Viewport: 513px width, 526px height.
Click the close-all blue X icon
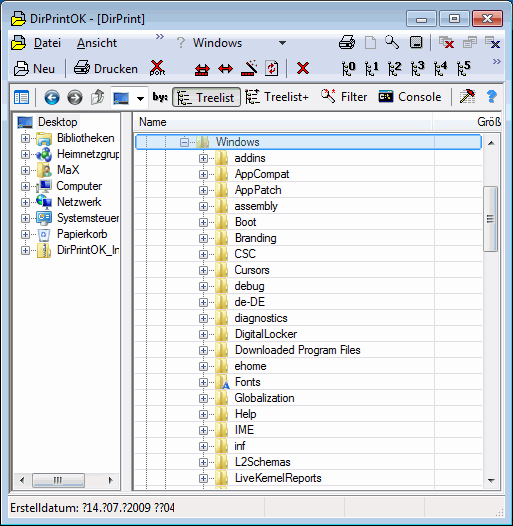pos(492,42)
